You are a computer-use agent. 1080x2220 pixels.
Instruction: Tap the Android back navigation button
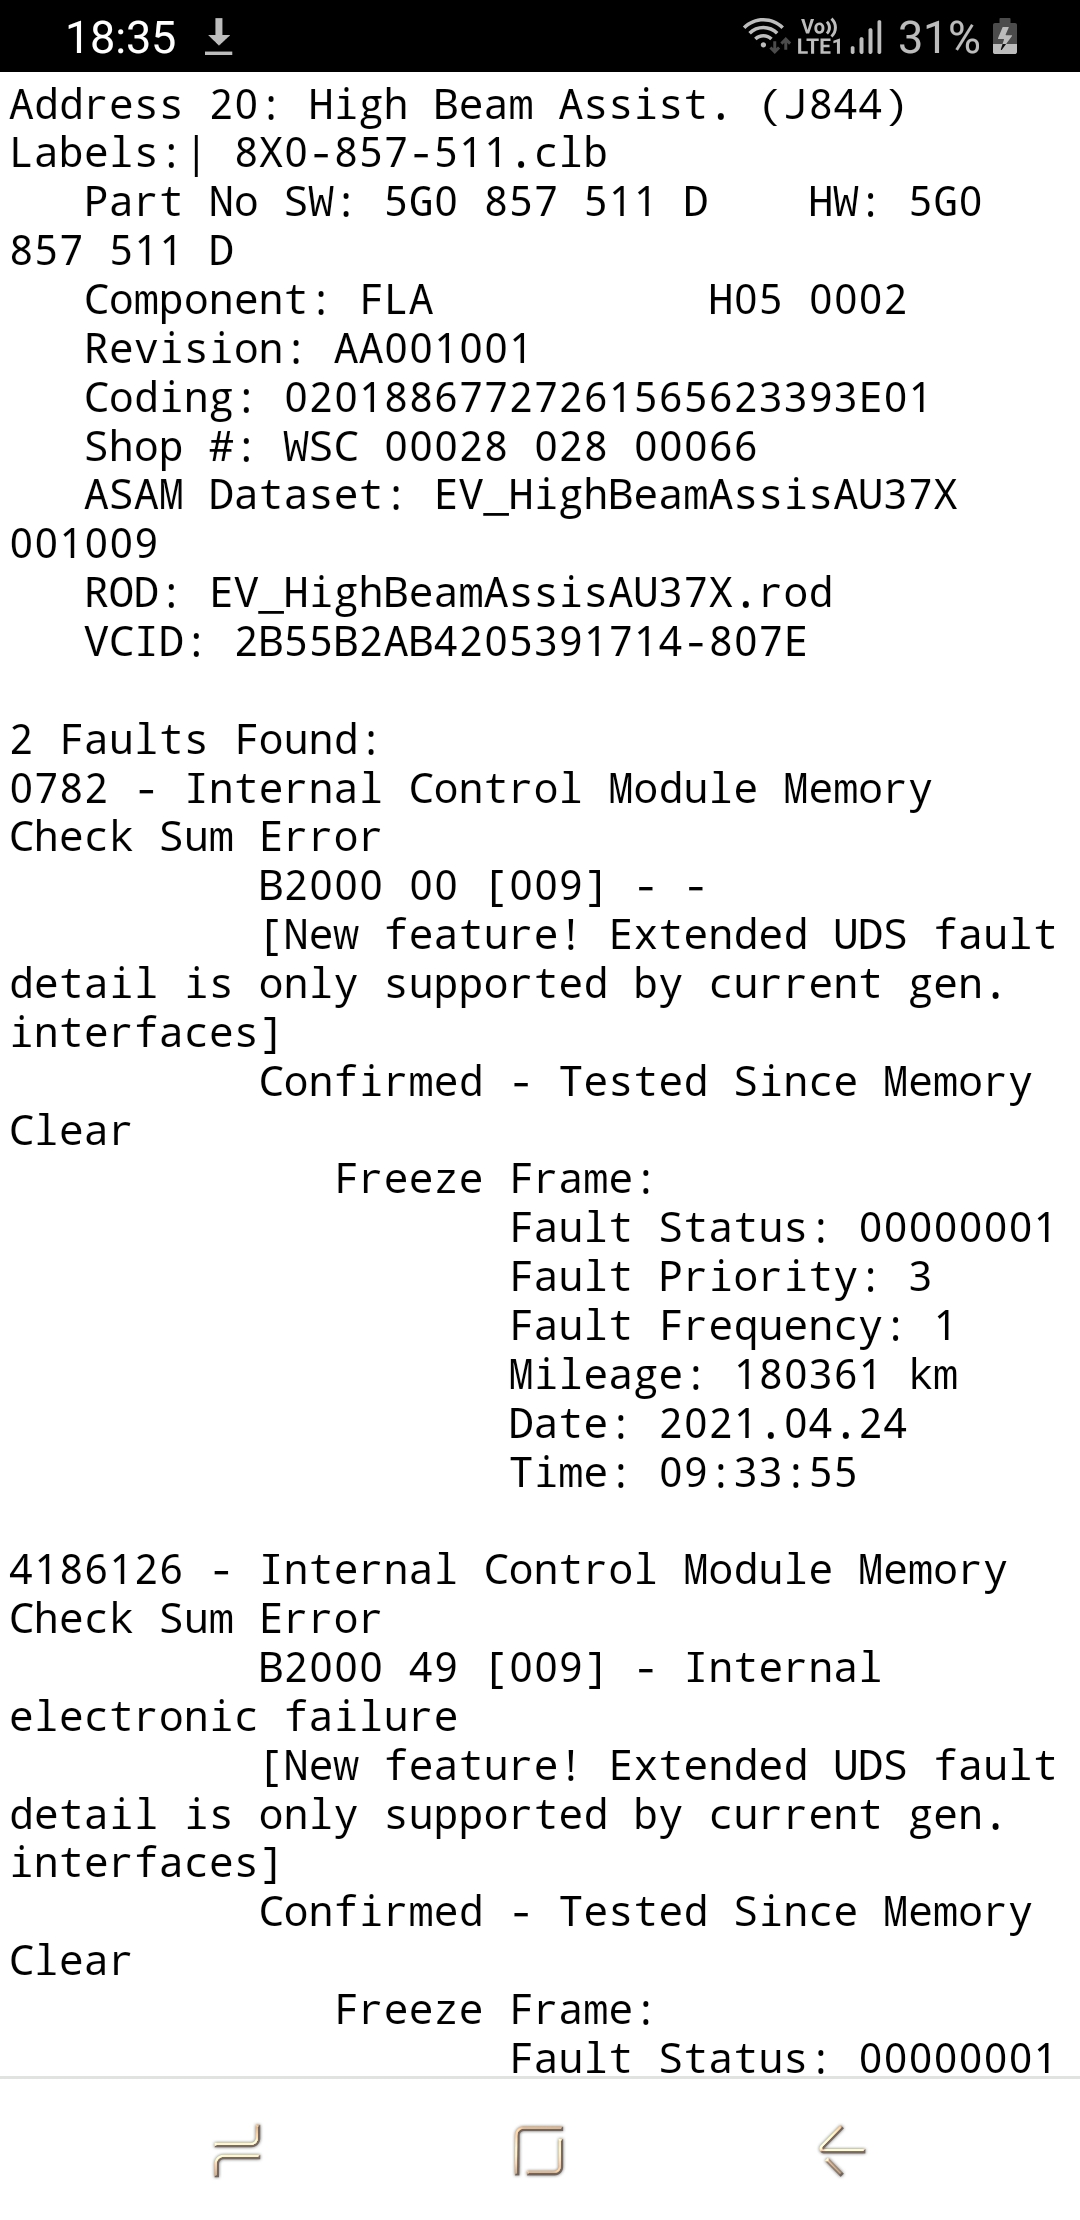841,2149
